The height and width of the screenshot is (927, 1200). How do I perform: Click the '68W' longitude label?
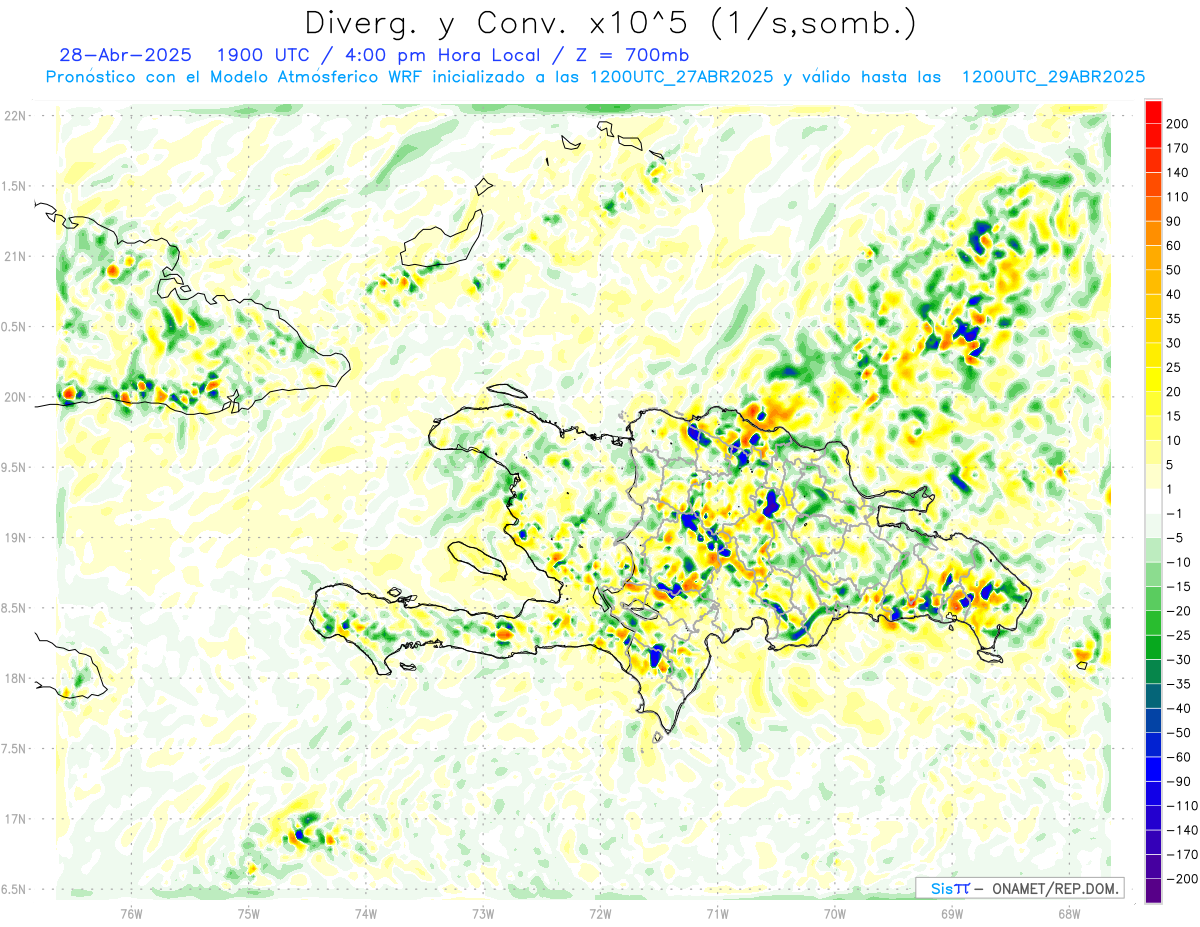(x=1069, y=913)
